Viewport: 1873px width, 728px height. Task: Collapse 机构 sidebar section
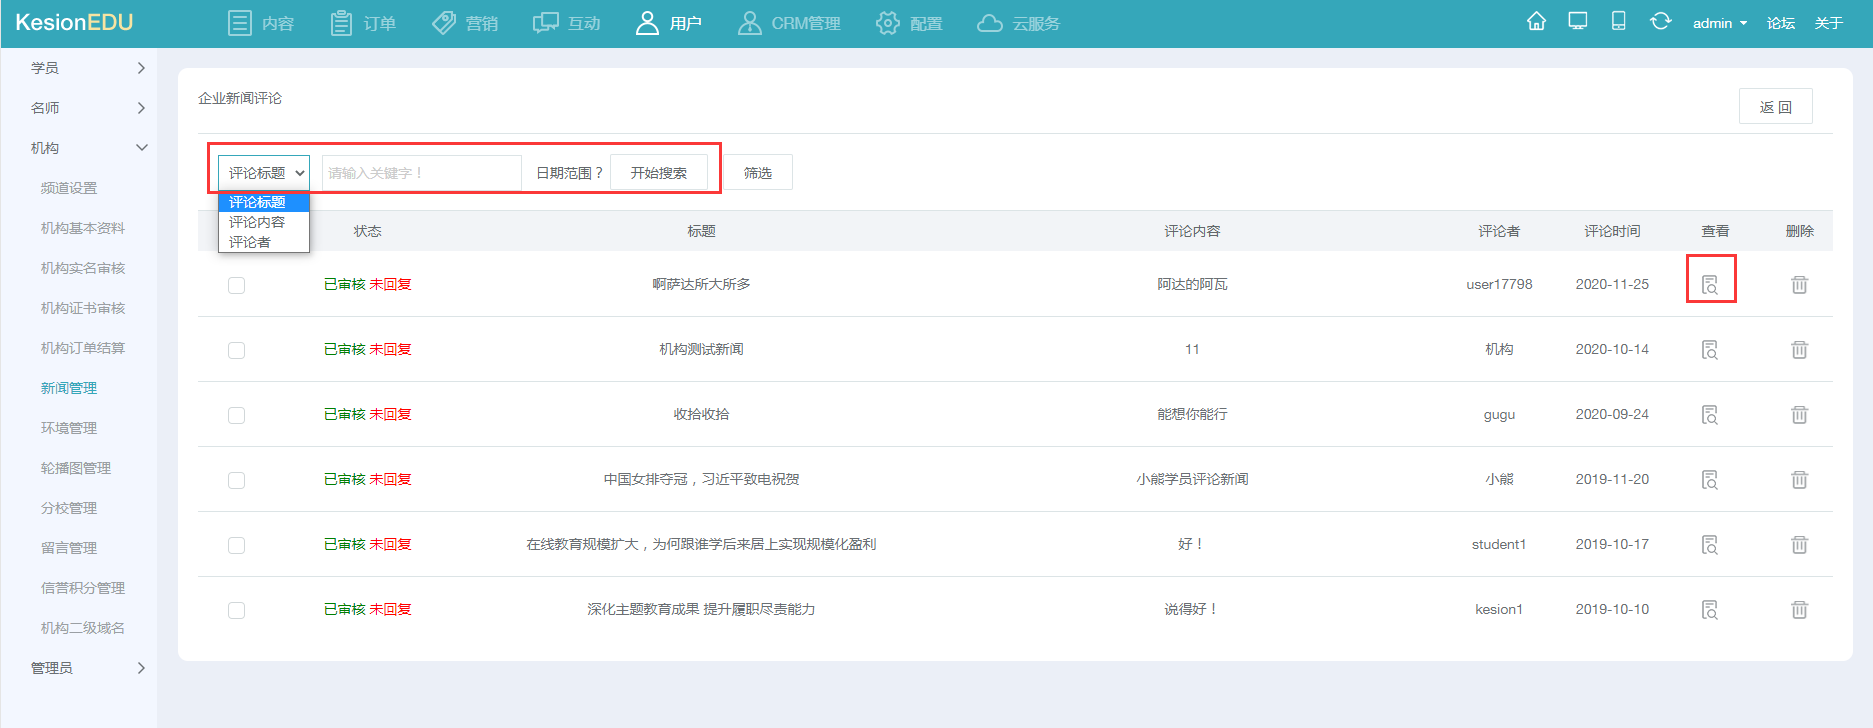88,148
